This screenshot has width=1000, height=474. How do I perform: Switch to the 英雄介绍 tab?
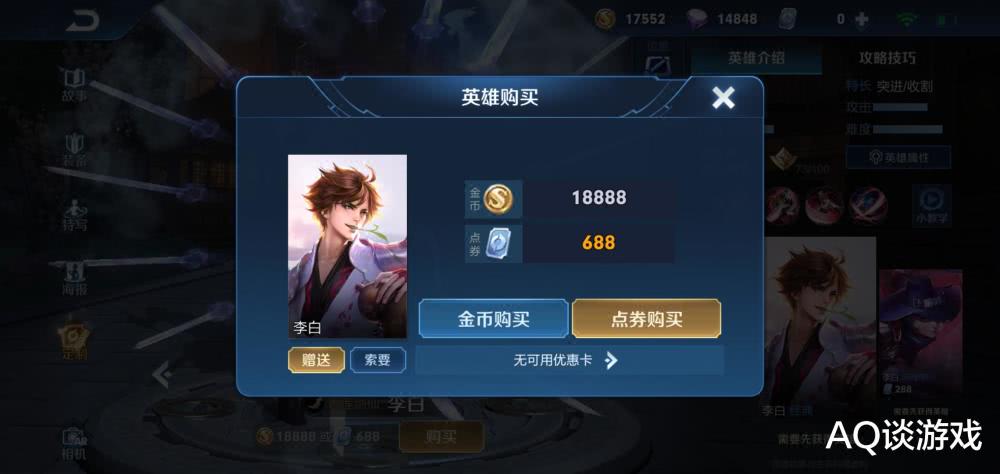pos(756,58)
